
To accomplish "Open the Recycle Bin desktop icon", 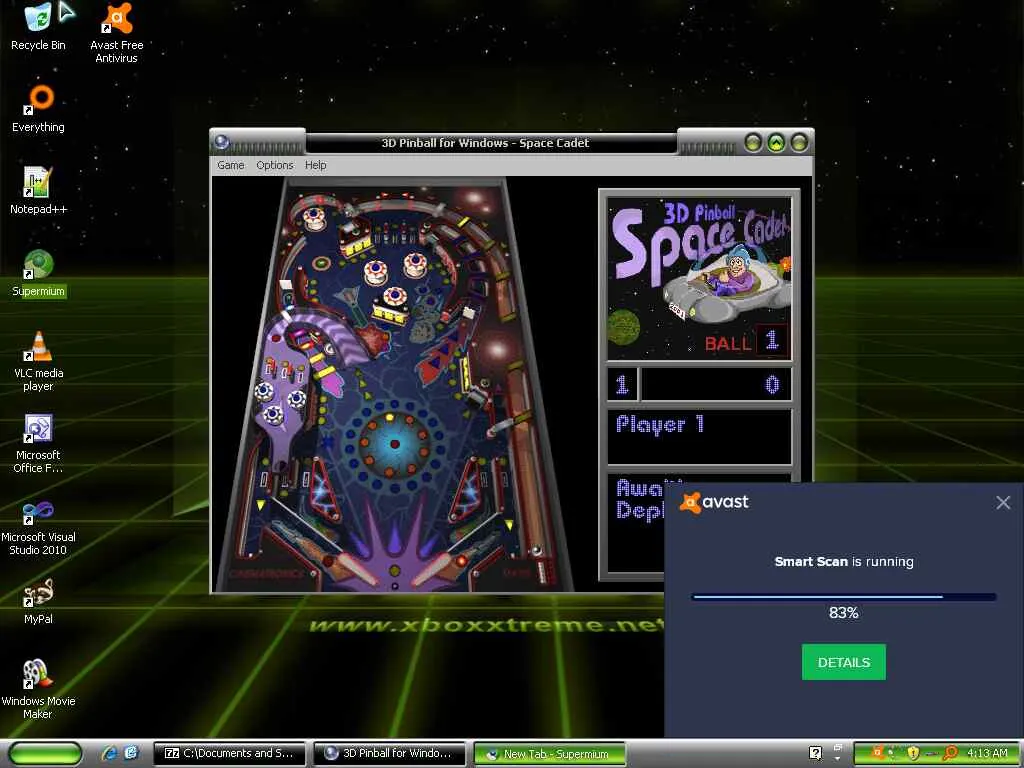I will [38, 27].
